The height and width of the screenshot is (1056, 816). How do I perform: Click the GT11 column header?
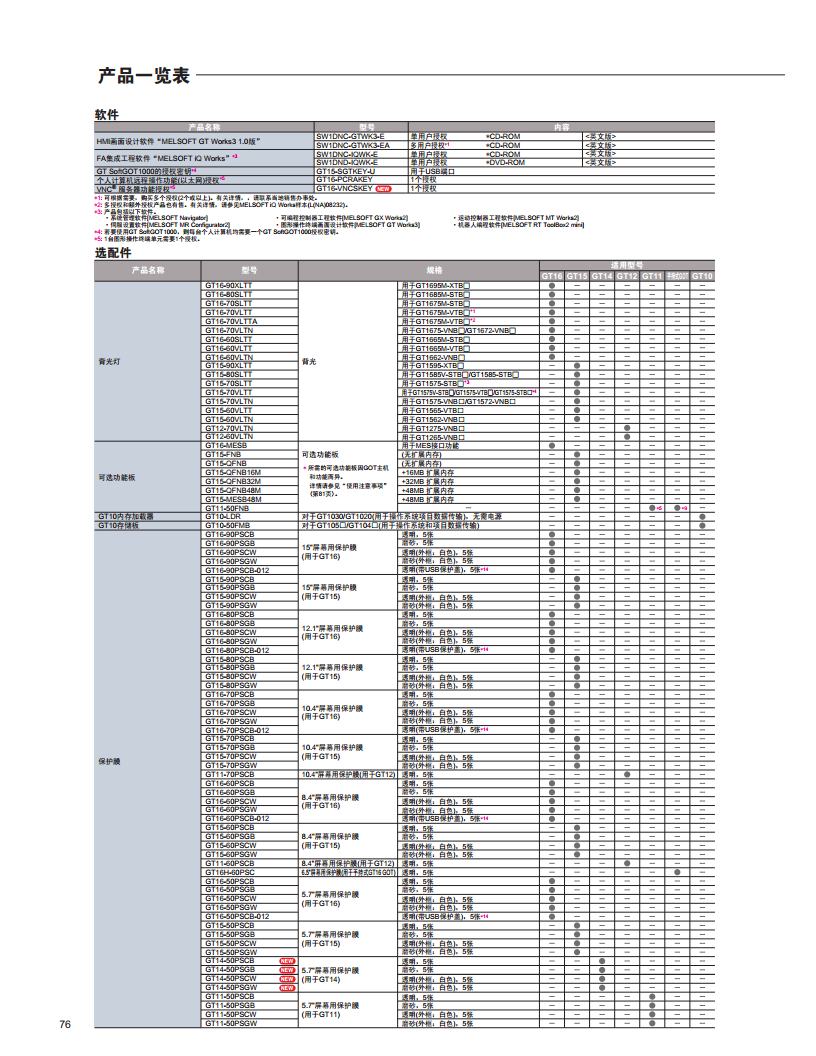[652, 276]
